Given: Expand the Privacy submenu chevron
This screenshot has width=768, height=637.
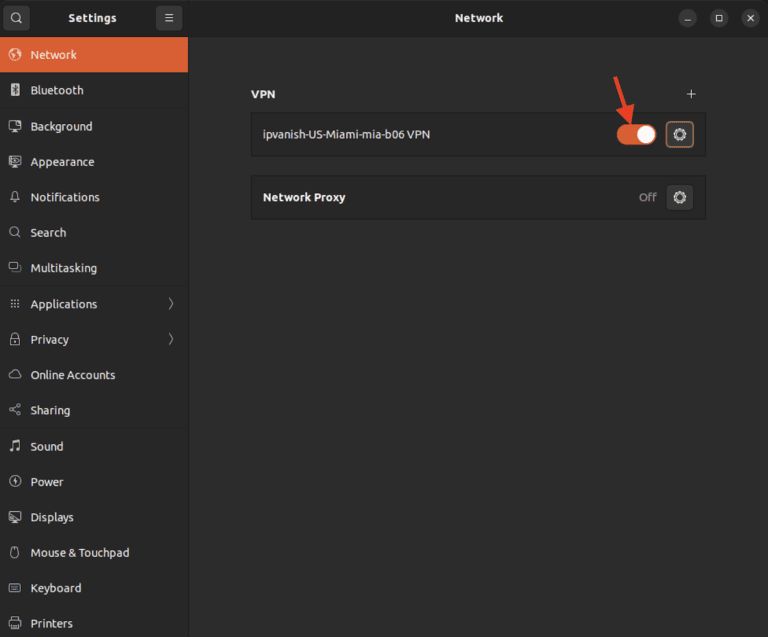Looking at the screenshot, I should tap(171, 339).
